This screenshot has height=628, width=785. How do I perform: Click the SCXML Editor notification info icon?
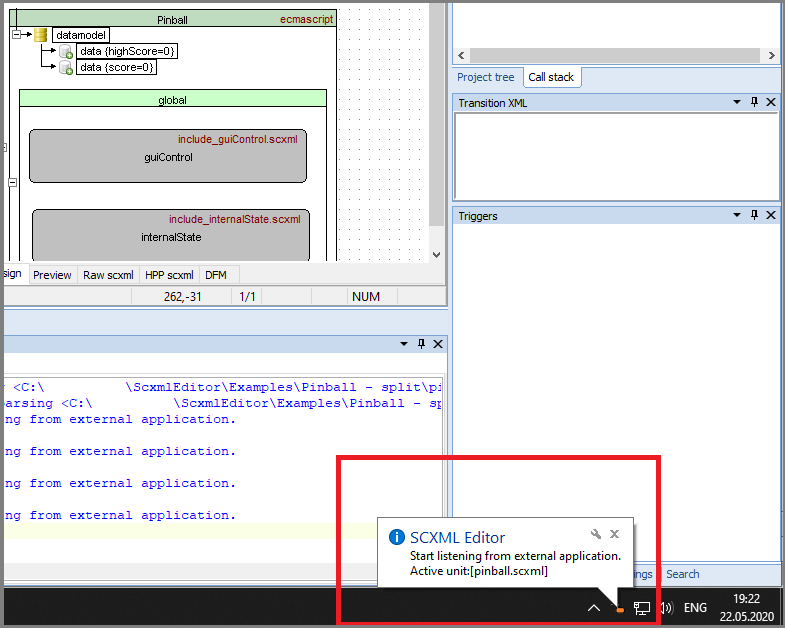point(397,537)
